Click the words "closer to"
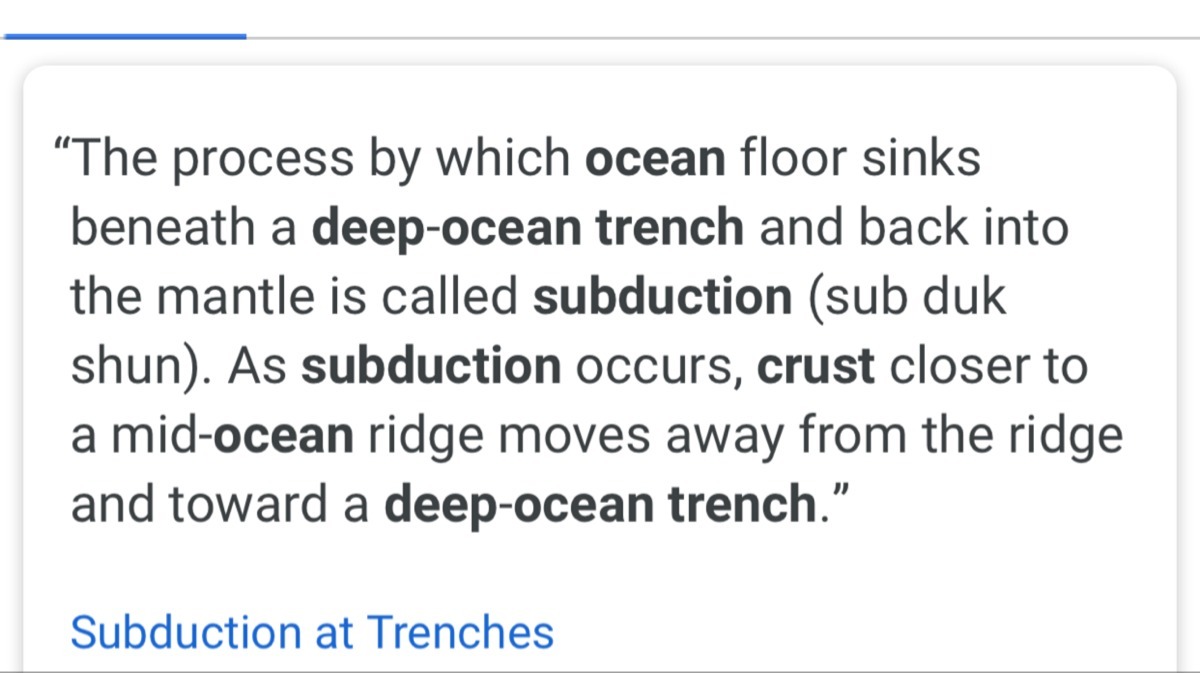 (988, 367)
